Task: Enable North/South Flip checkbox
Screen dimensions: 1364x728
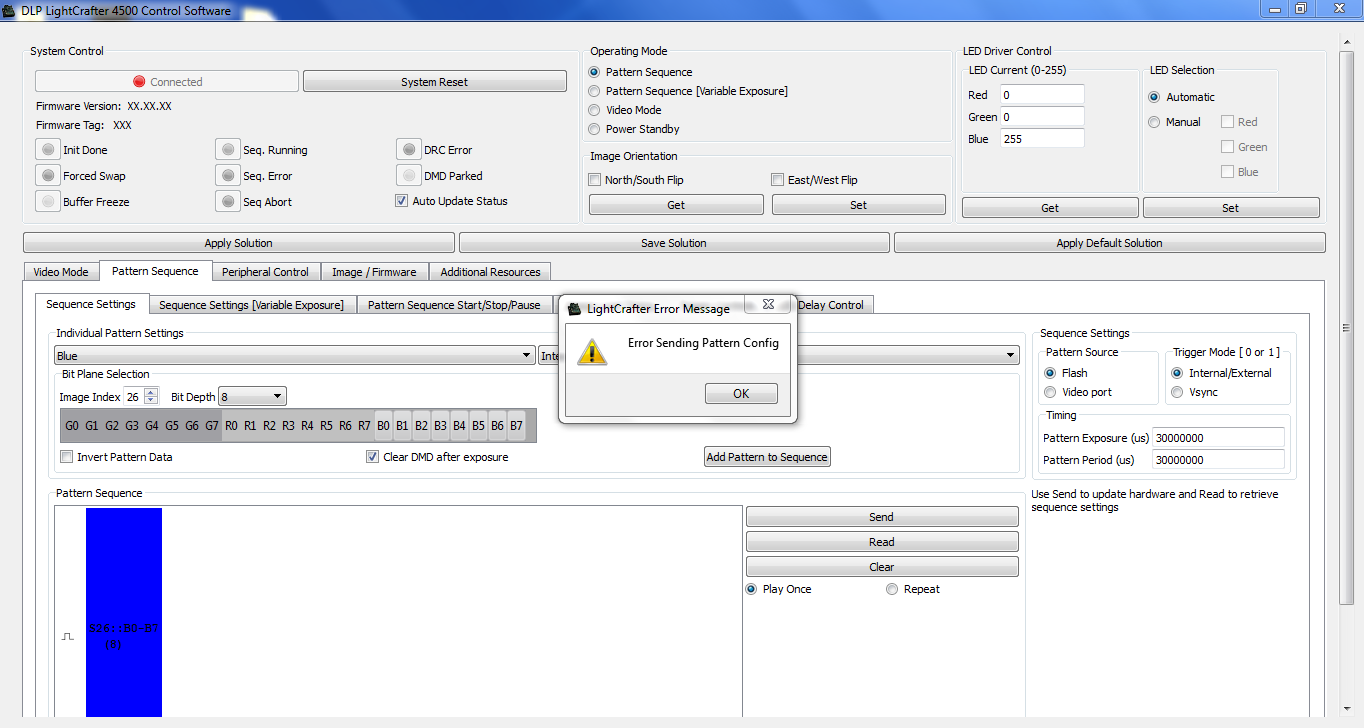Action: point(595,180)
